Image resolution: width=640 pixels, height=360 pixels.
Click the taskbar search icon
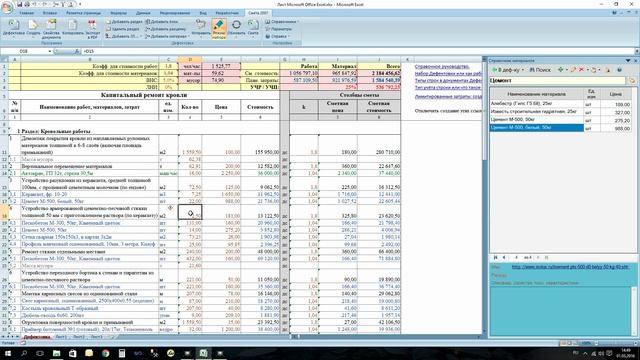click(x=24, y=353)
